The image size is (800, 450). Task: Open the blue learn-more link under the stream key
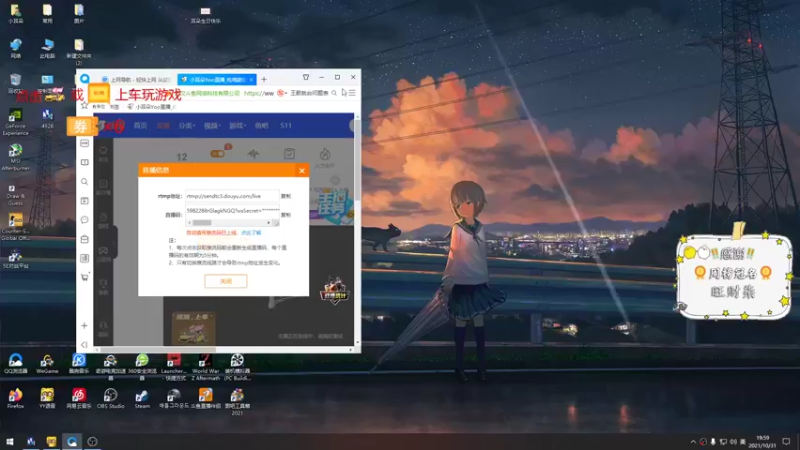coord(251,233)
